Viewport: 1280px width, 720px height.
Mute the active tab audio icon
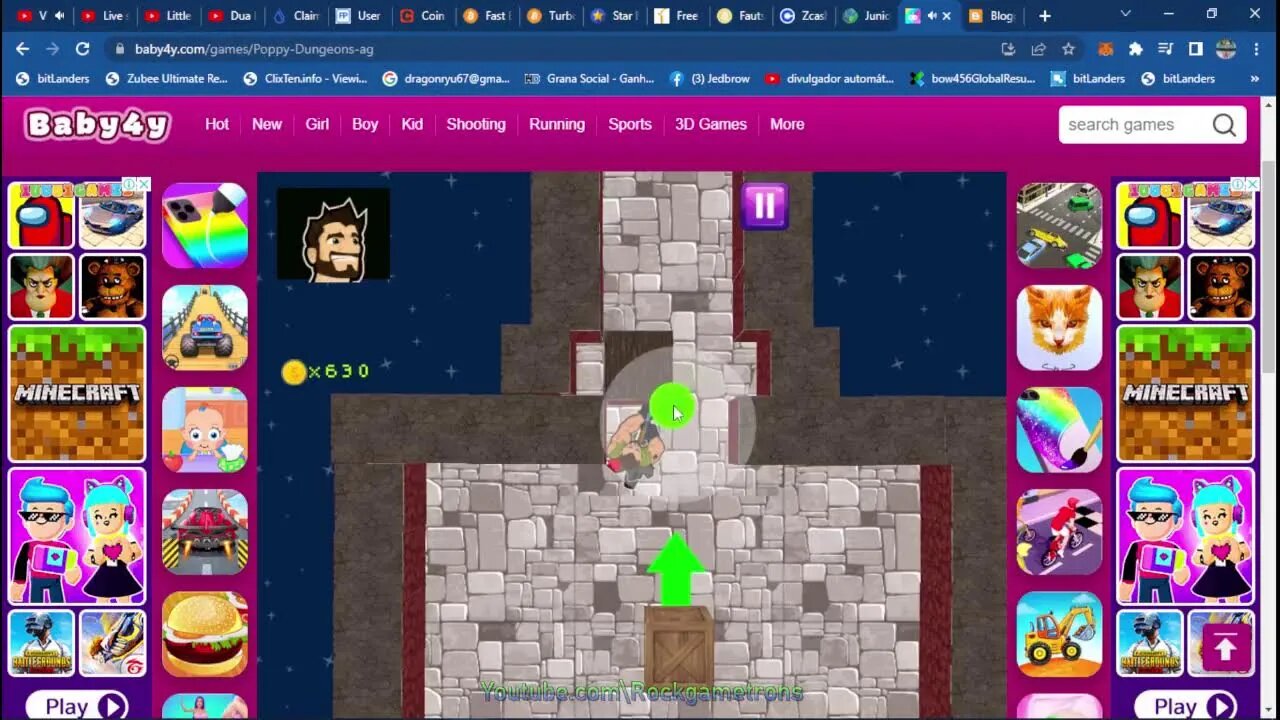pyautogui.click(x=932, y=15)
